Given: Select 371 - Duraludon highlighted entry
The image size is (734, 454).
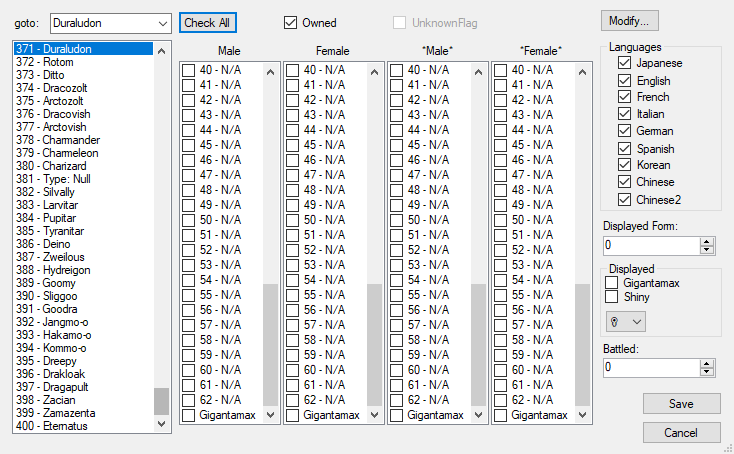Looking at the screenshot, I should 84,49.
